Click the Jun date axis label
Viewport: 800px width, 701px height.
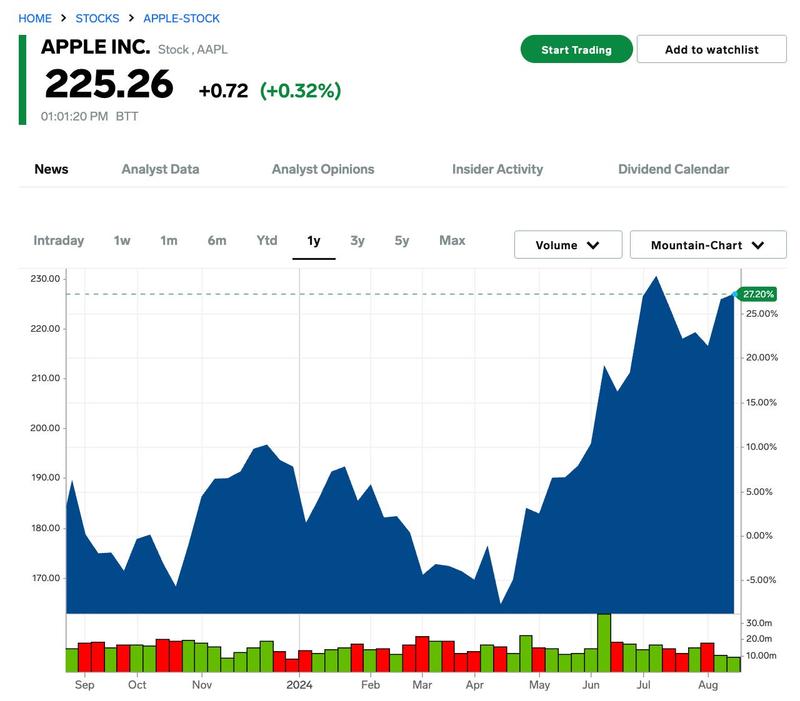(591, 685)
